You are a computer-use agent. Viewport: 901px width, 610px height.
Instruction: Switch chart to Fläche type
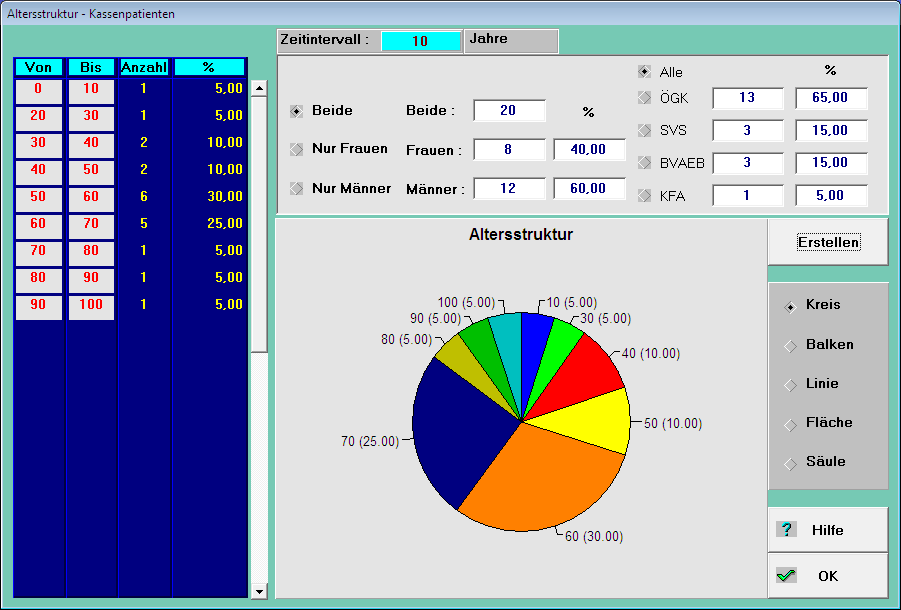coord(791,423)
